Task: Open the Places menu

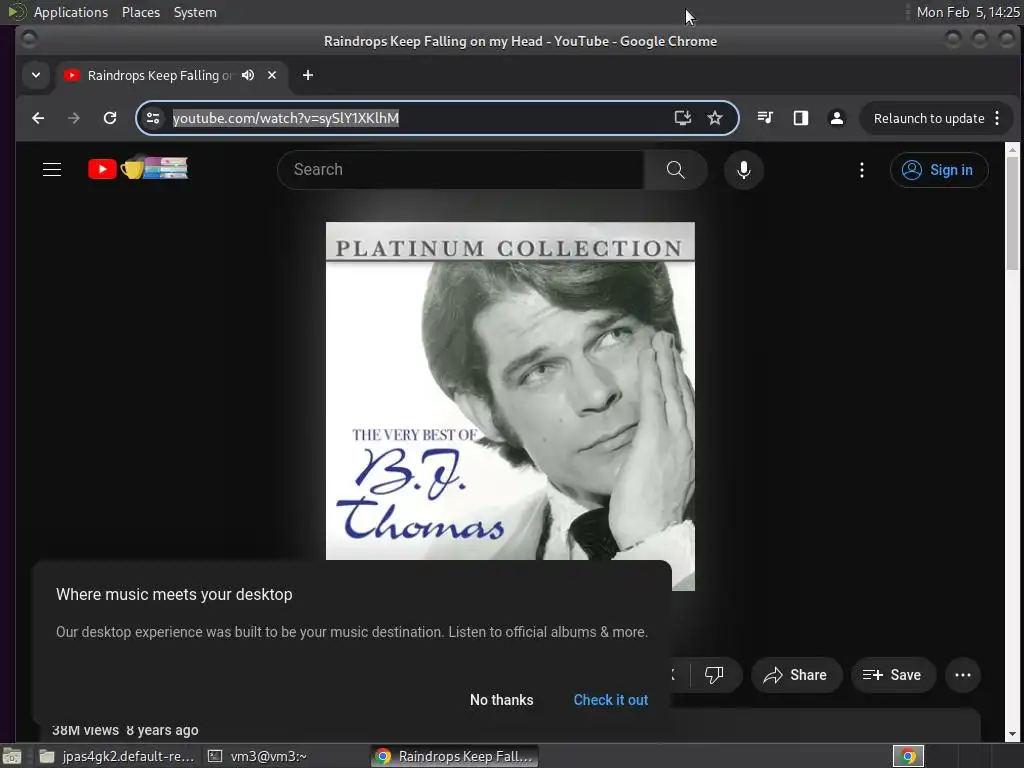Action: [140, 12]
